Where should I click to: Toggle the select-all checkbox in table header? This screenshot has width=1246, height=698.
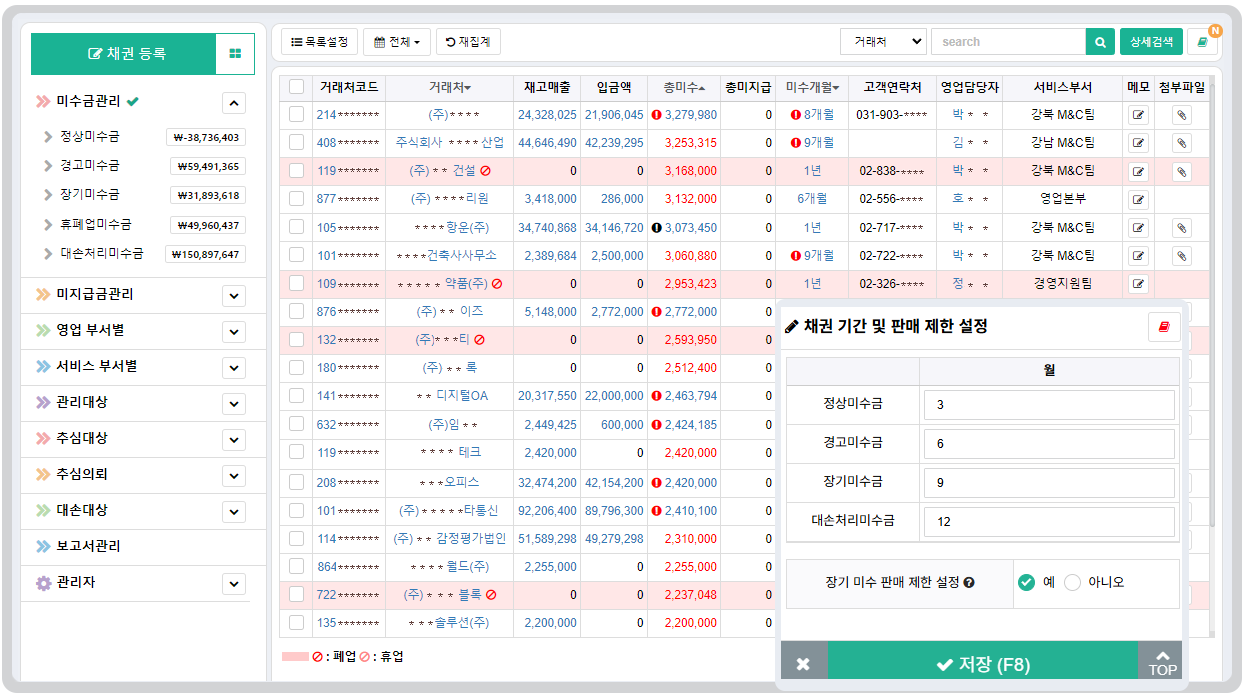click(296, 88)
